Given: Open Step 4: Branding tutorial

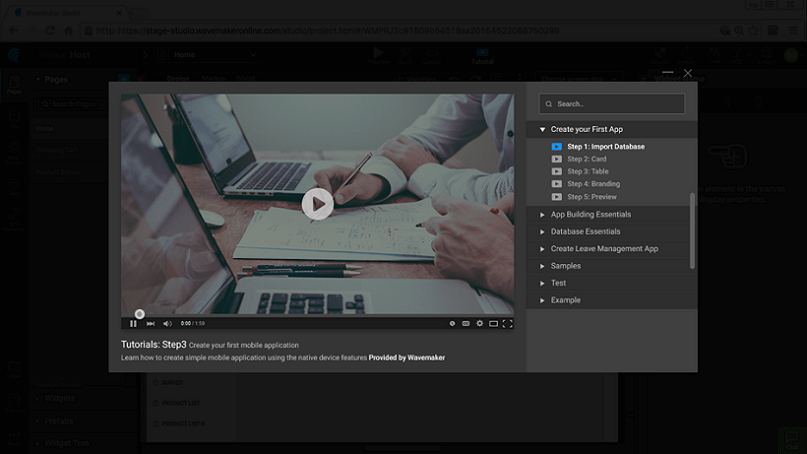Looking at the screenshot, I should click(x=593, y=184).
